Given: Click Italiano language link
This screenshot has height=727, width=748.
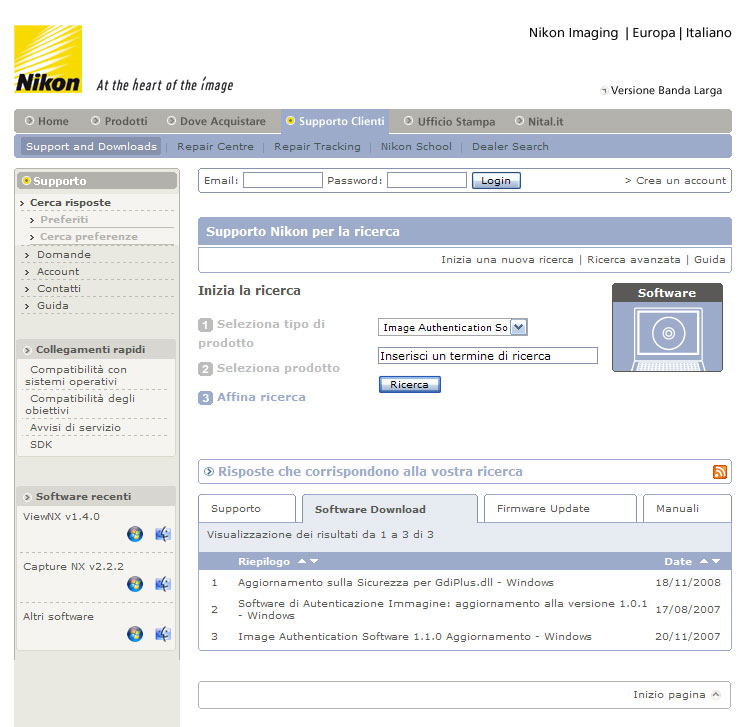Looking at the screenshot, I should pyautogui.click(x=708, y=32).
